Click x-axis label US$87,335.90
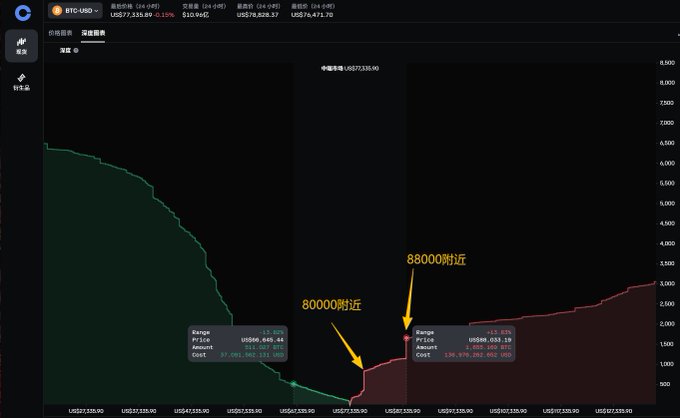This screenshot has width=680, height=418. point(402,411)
